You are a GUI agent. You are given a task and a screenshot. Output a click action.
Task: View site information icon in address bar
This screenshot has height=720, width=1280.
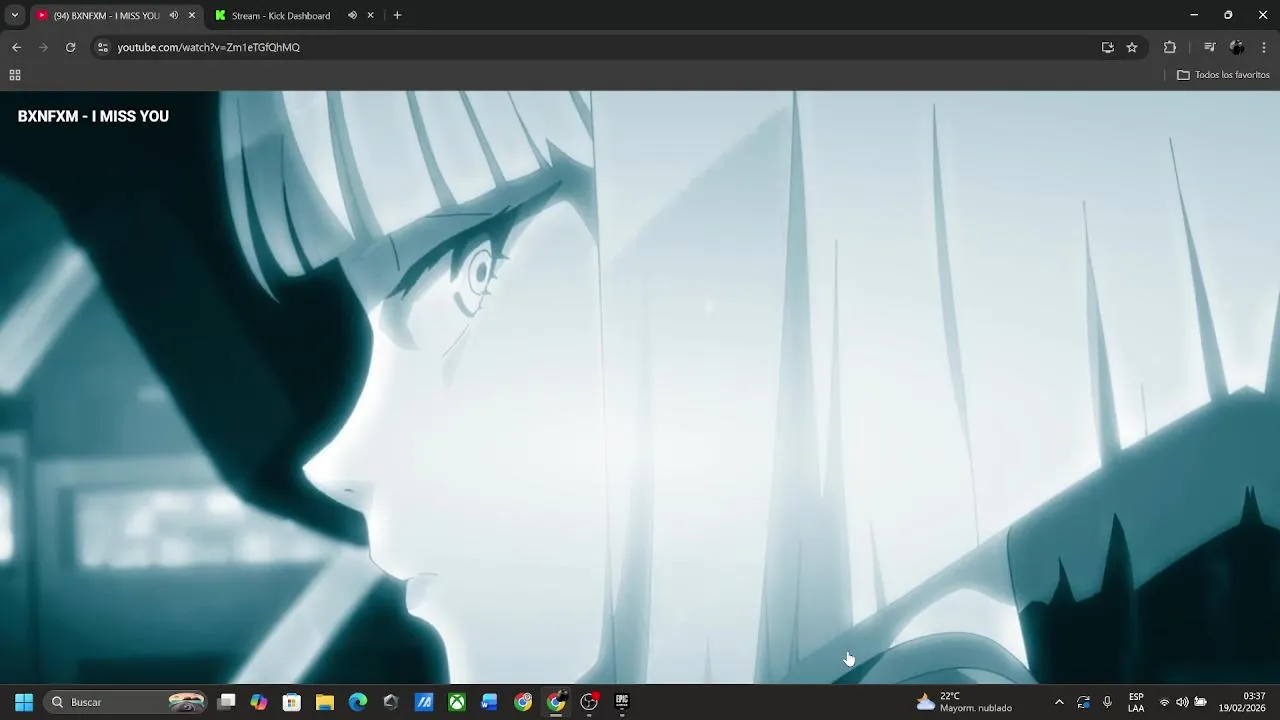pyautogui.click(x=102, y=47)
